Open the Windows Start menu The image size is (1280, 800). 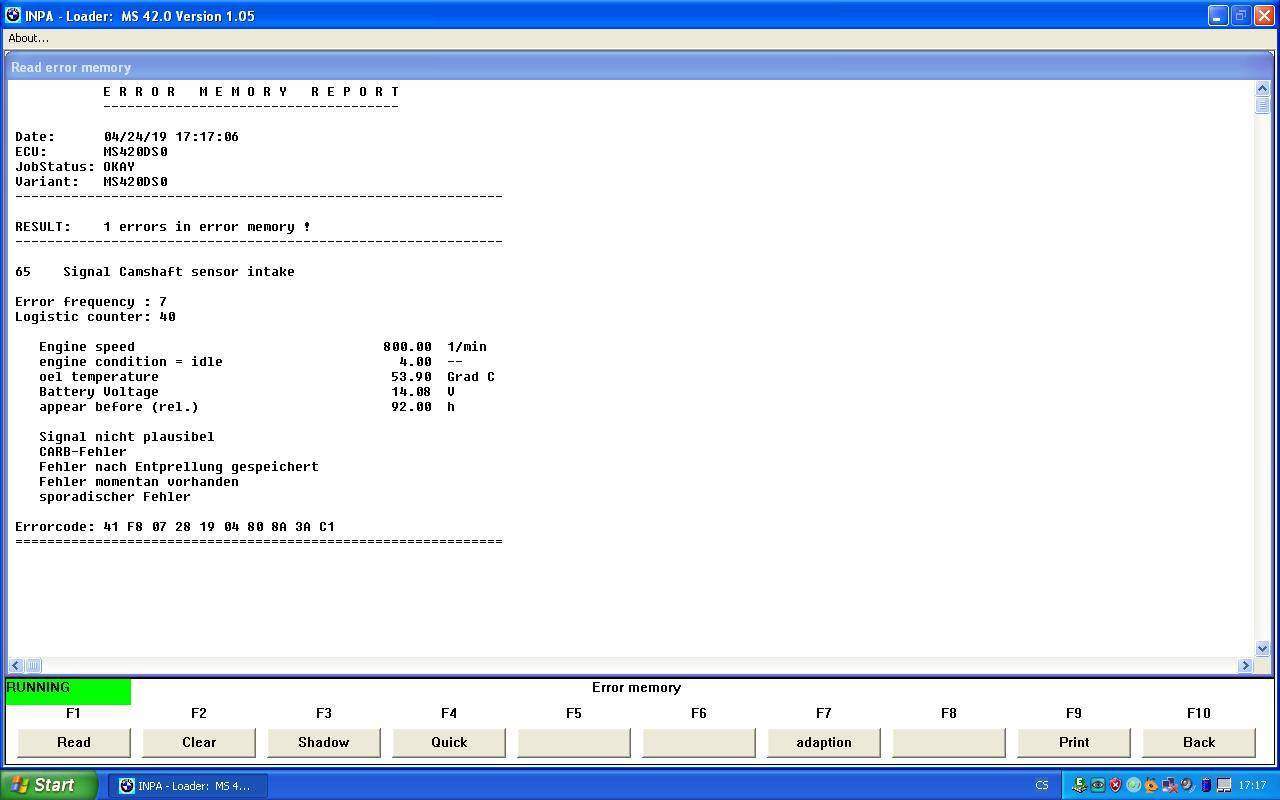(x=48, y=785)
